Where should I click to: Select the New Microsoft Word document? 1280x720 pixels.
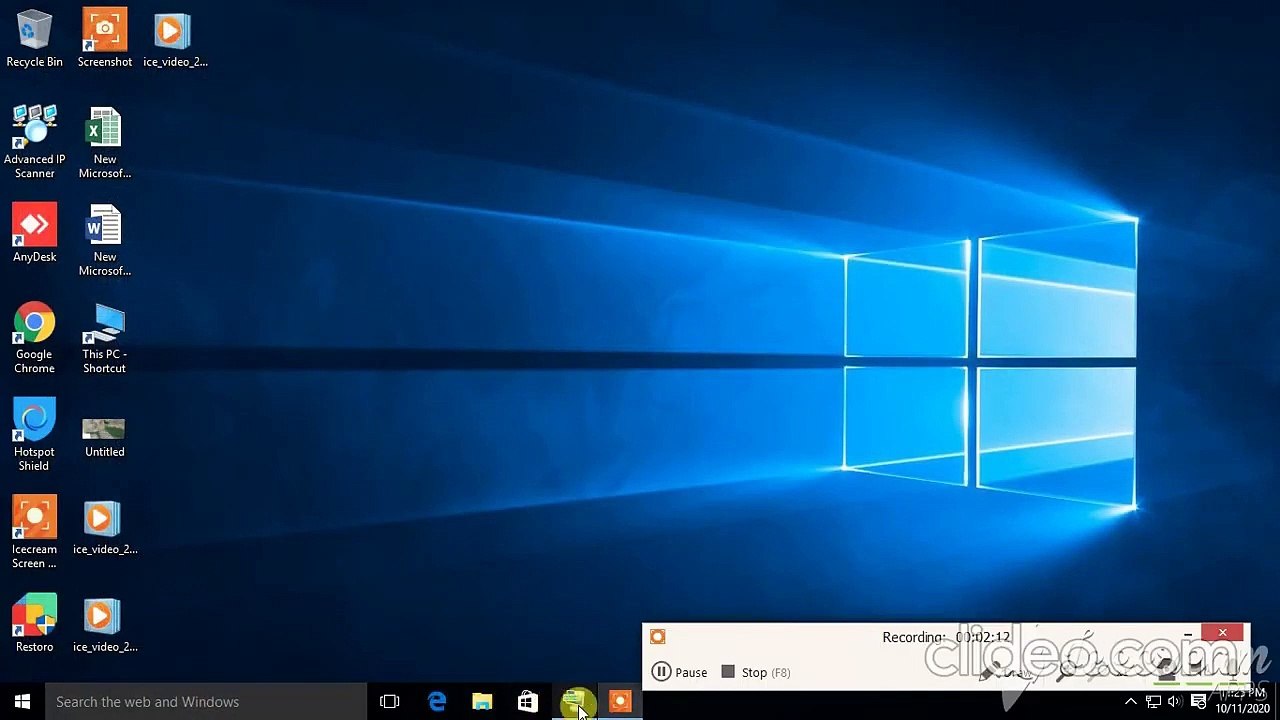click(105, 240)
